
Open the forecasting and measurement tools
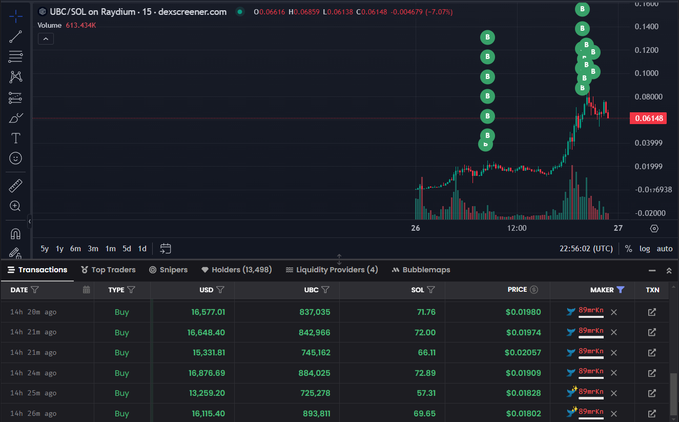click(16, 98)
